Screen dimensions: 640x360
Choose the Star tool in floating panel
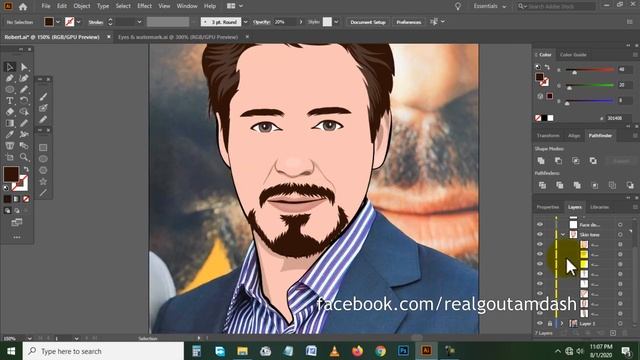pos(43,182)
